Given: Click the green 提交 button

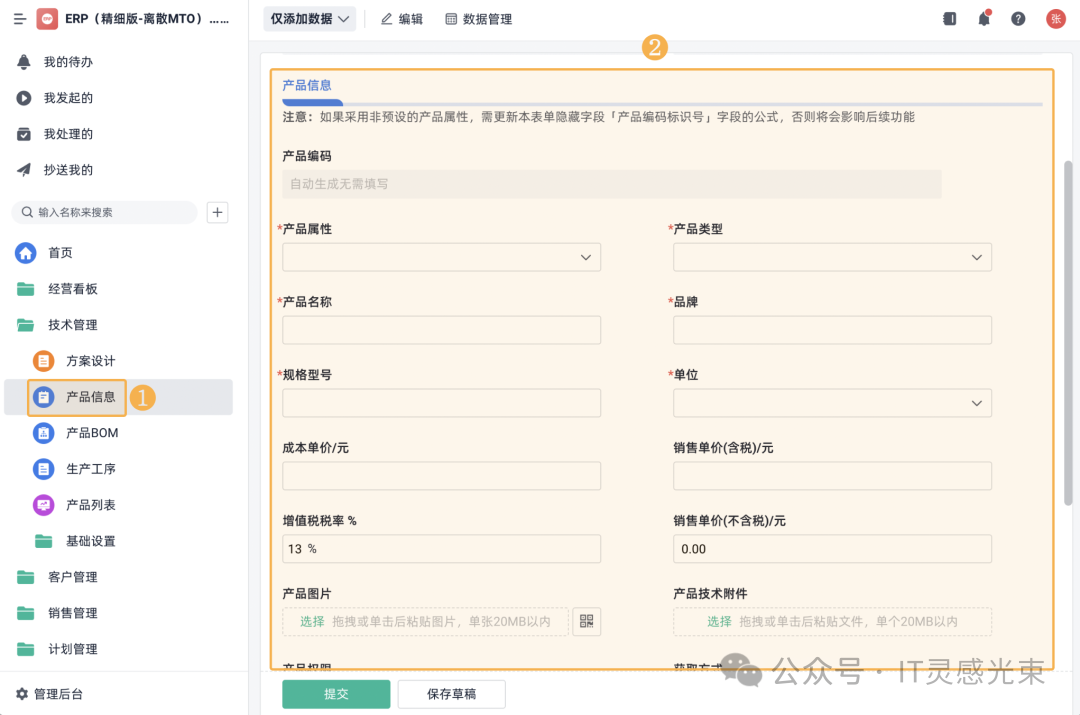Looking at the screenshot, I should coord(336,694).
